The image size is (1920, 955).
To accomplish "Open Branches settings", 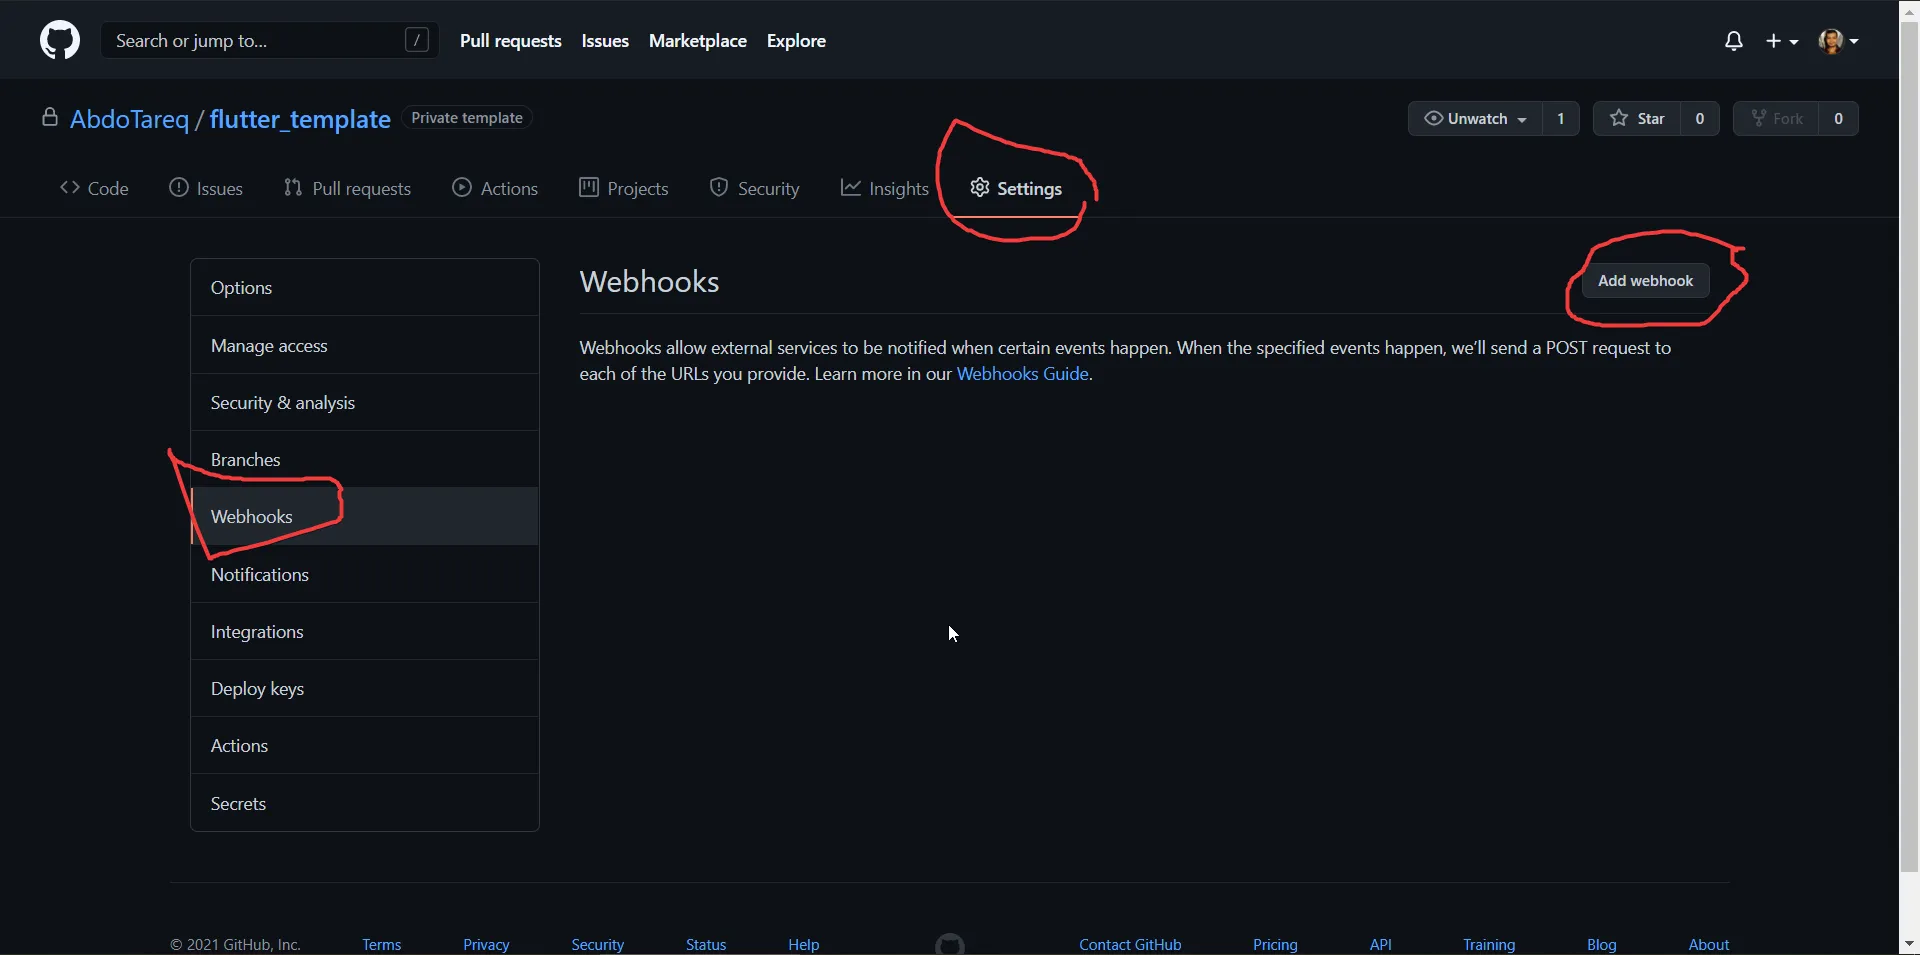I will tap(365, 459).
